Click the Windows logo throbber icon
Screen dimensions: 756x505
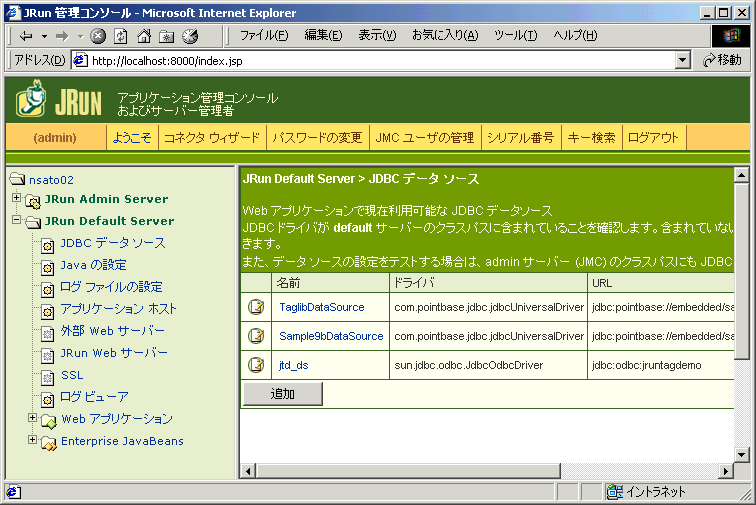tap(731, 36)
